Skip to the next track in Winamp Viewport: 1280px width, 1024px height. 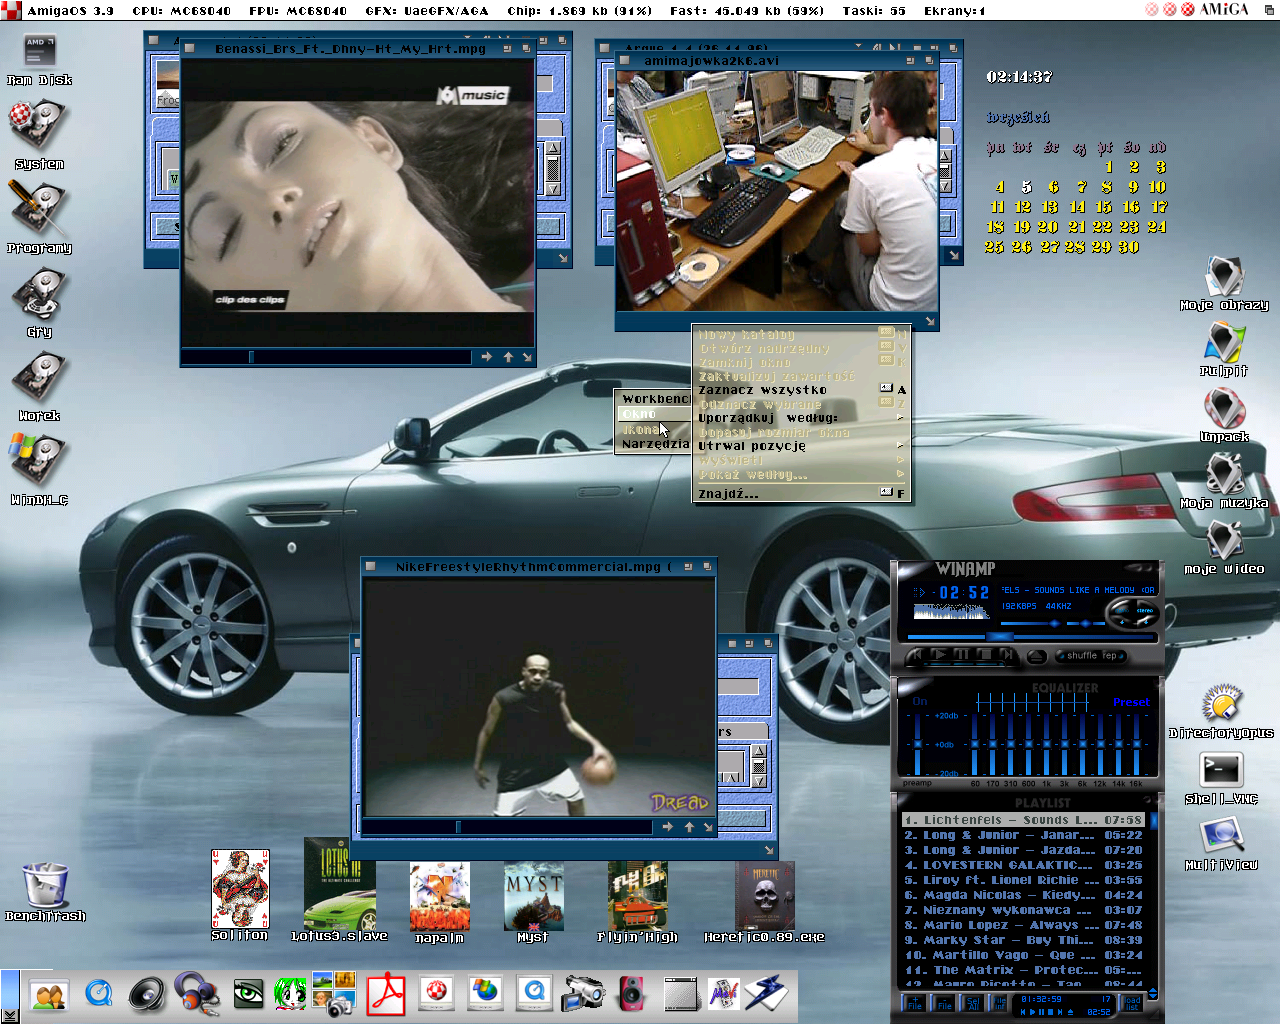coord(1008,654)
